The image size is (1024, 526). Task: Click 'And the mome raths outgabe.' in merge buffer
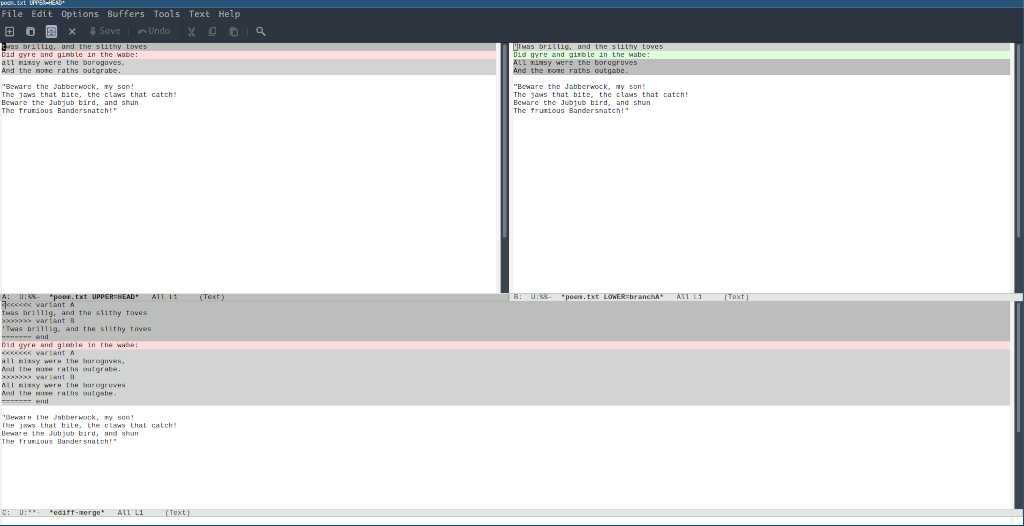59,393
